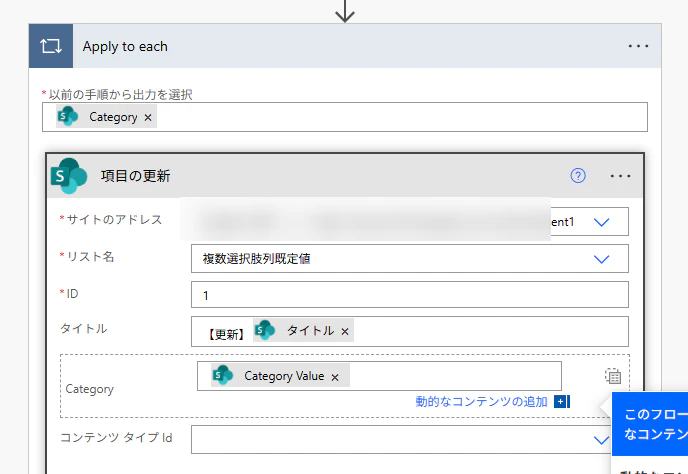Switch the Category field to array input
The image size is (688, 474).
pyautogui.click(x=613, y=376)
